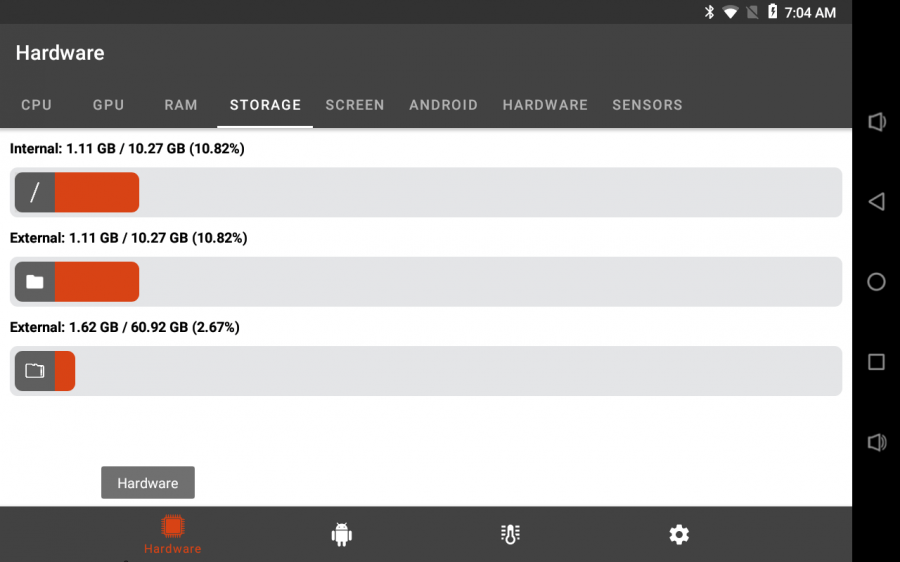
Task: Tap the volume up speaker icon
Action: pyautogui.click(x=876, y=442)
